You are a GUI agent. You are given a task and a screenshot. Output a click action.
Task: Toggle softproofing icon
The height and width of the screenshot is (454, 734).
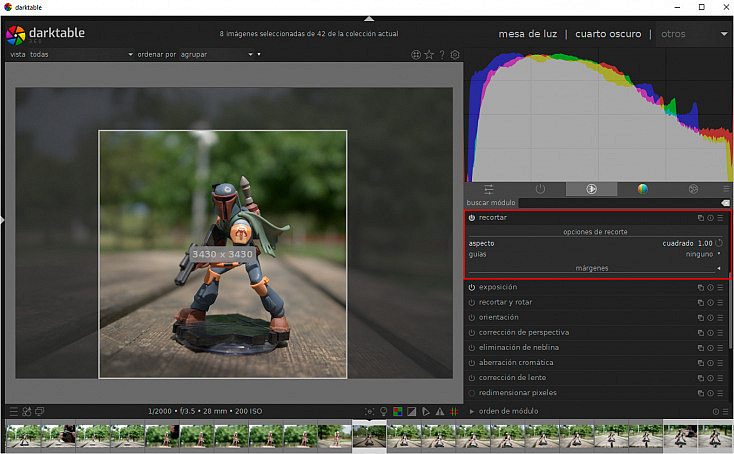pyautogui.click(x=426, y=411)
